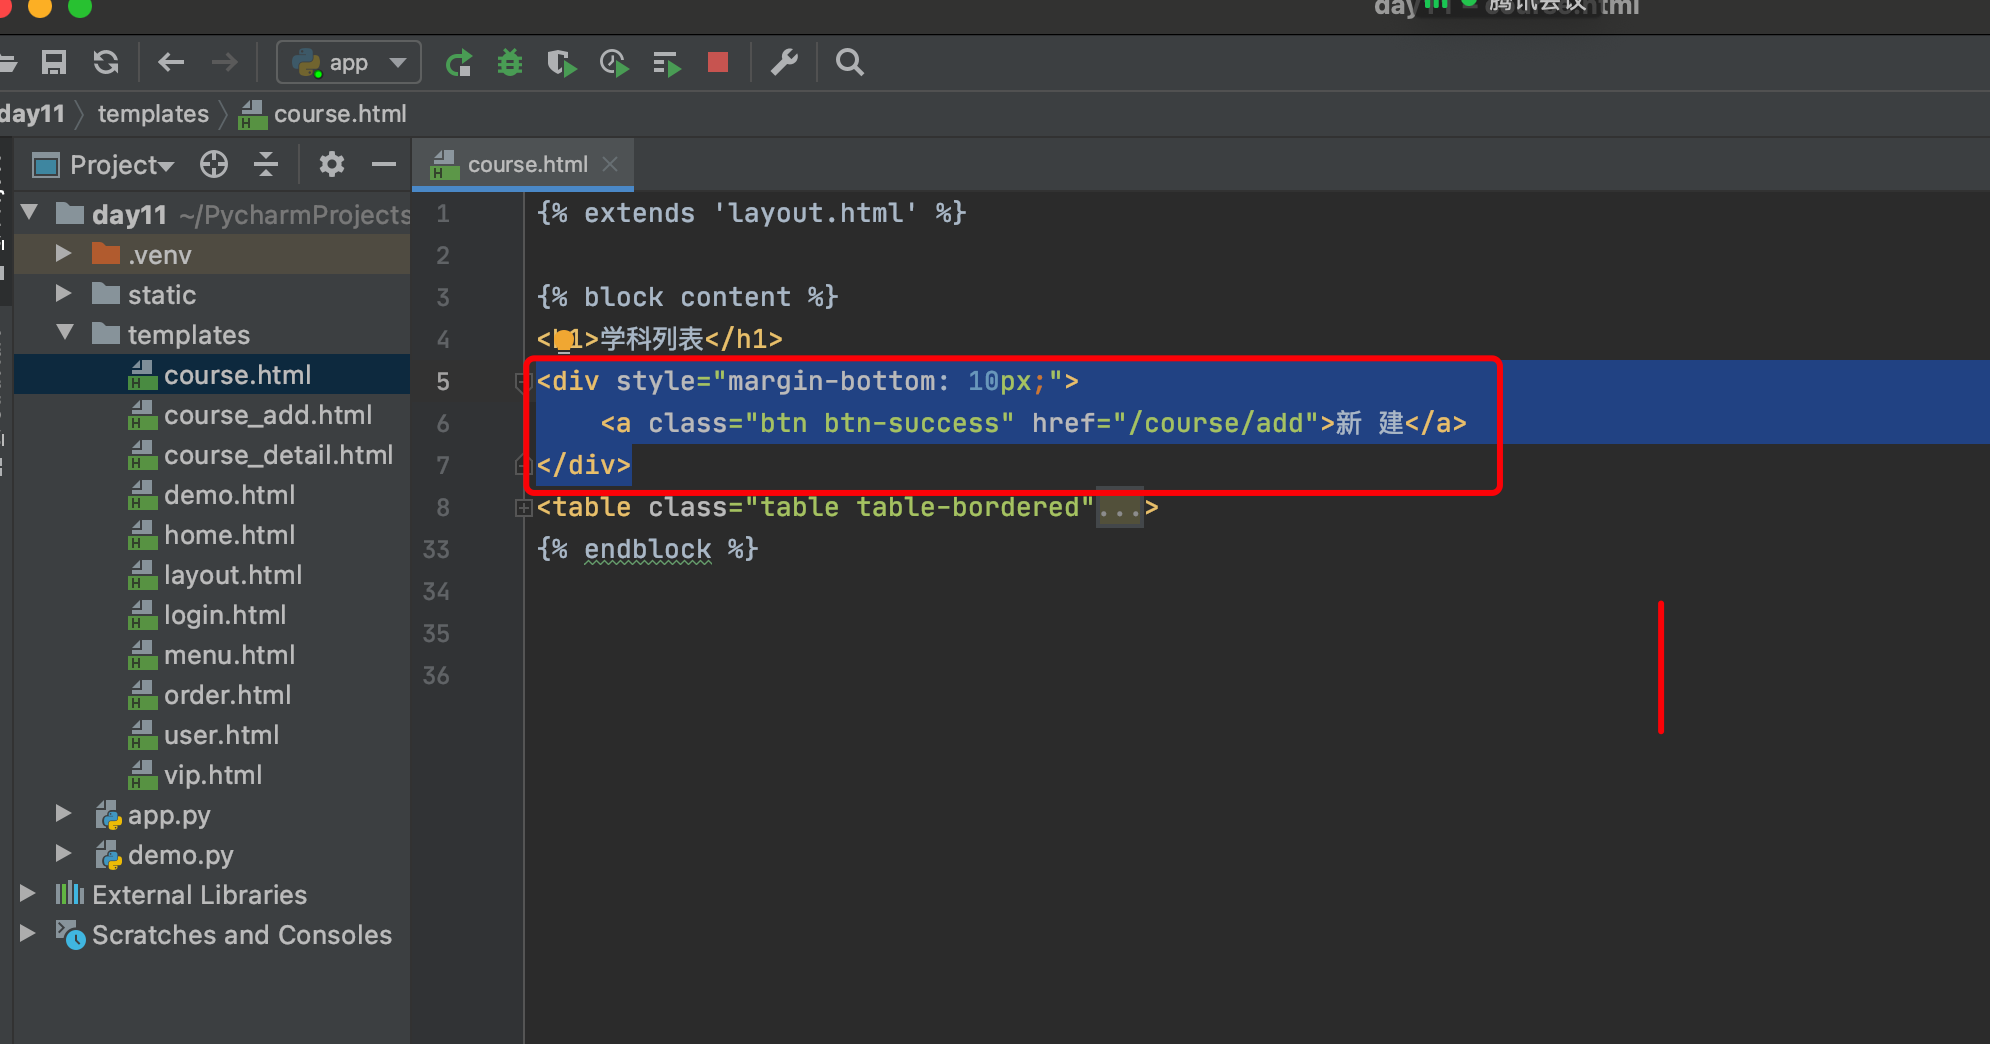Screen dimensions: 1990x1044
Task: Click the Collapse All icon
Action: coord(266,164)
